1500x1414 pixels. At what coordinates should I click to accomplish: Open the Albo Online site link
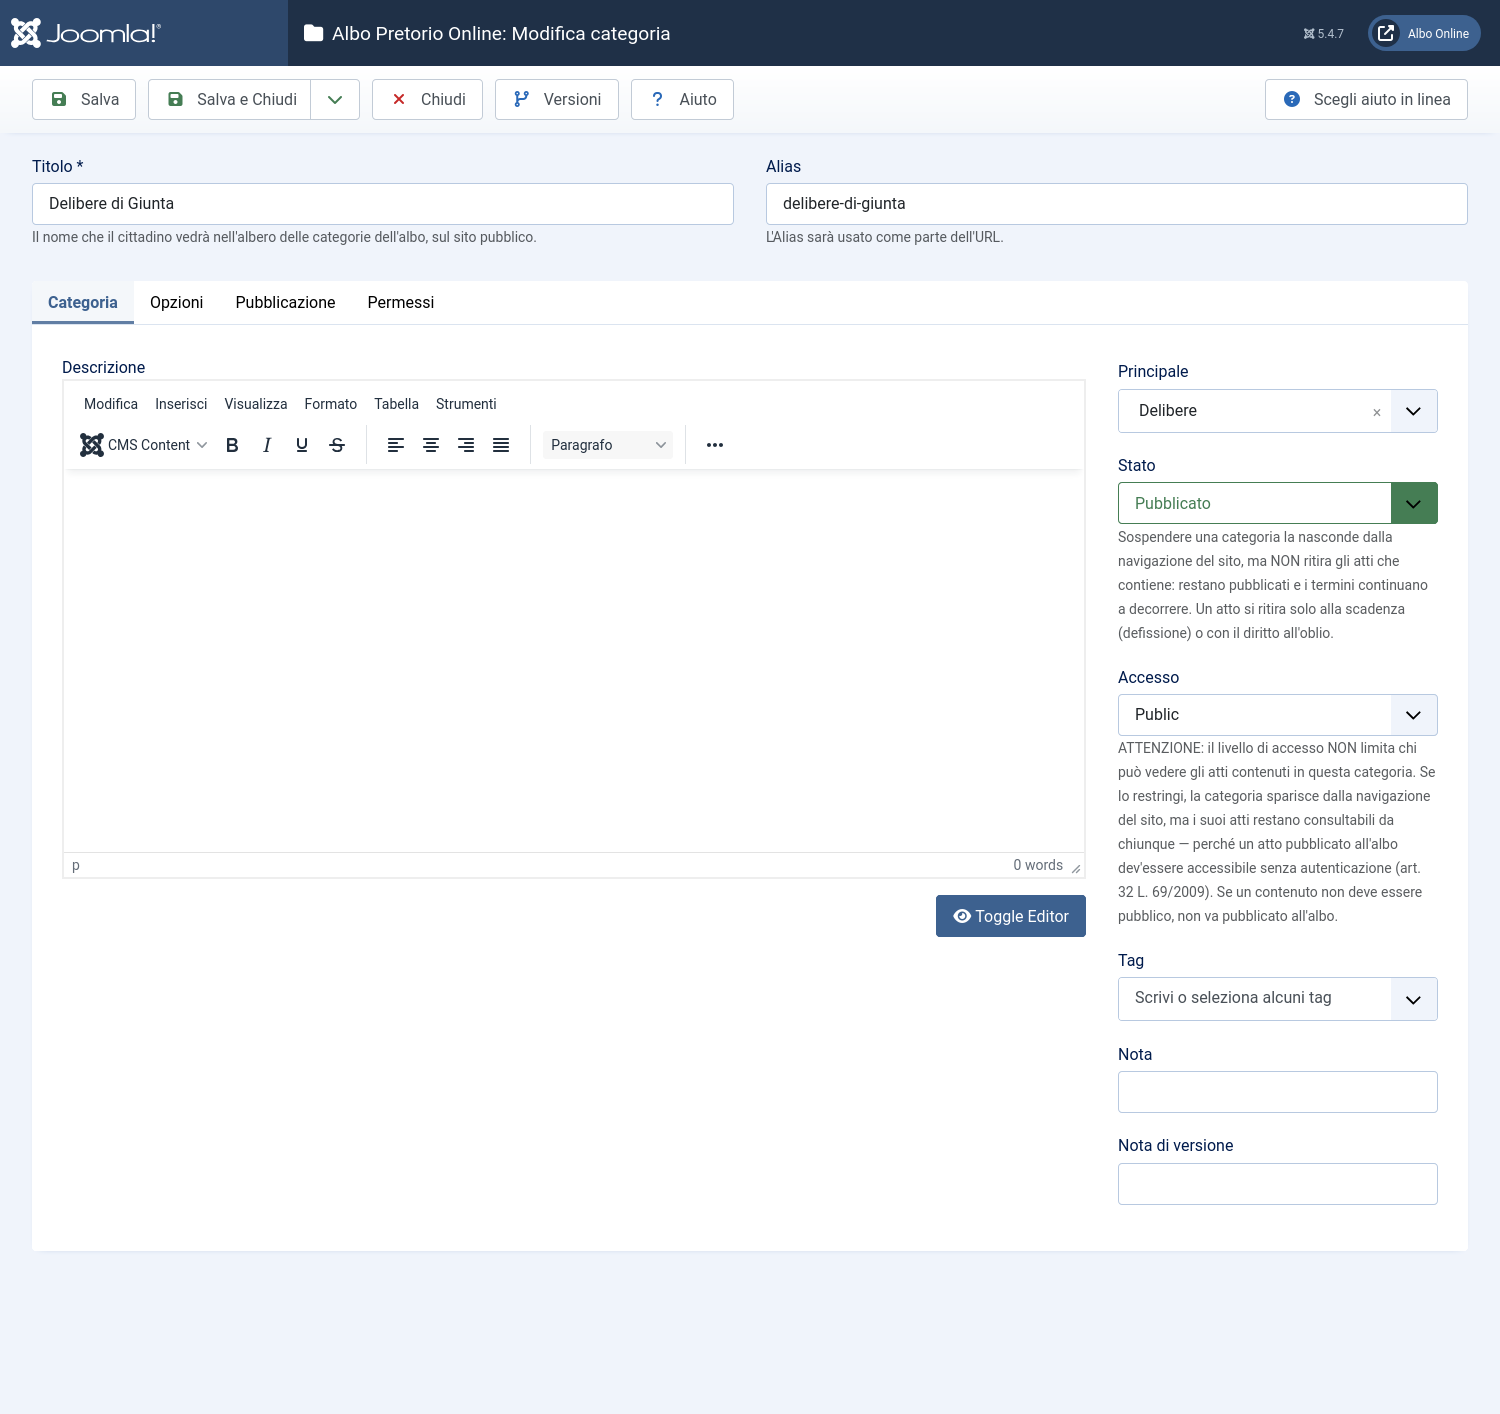[x=1424, y=33]
